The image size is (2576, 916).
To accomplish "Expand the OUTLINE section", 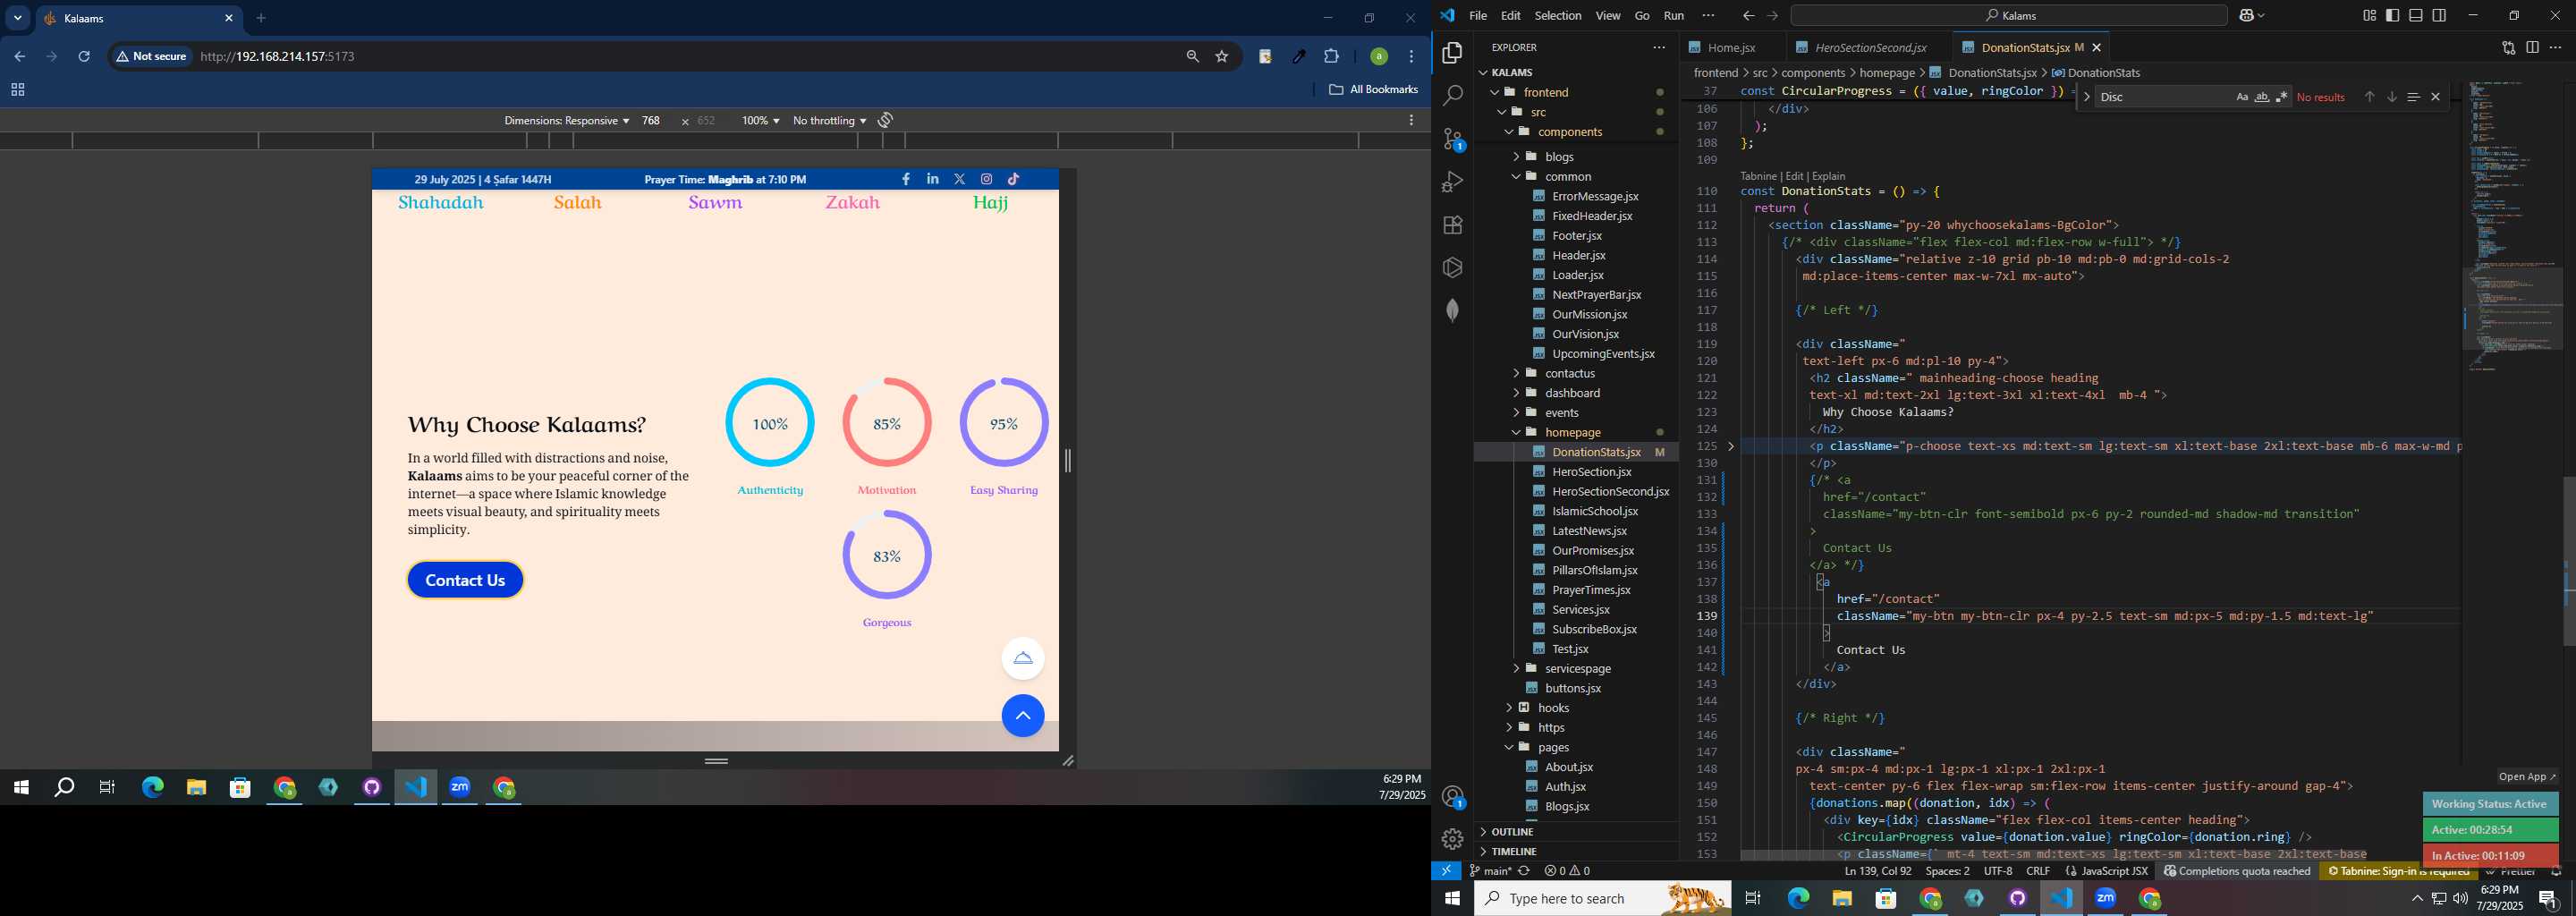I will point(1512,832).
